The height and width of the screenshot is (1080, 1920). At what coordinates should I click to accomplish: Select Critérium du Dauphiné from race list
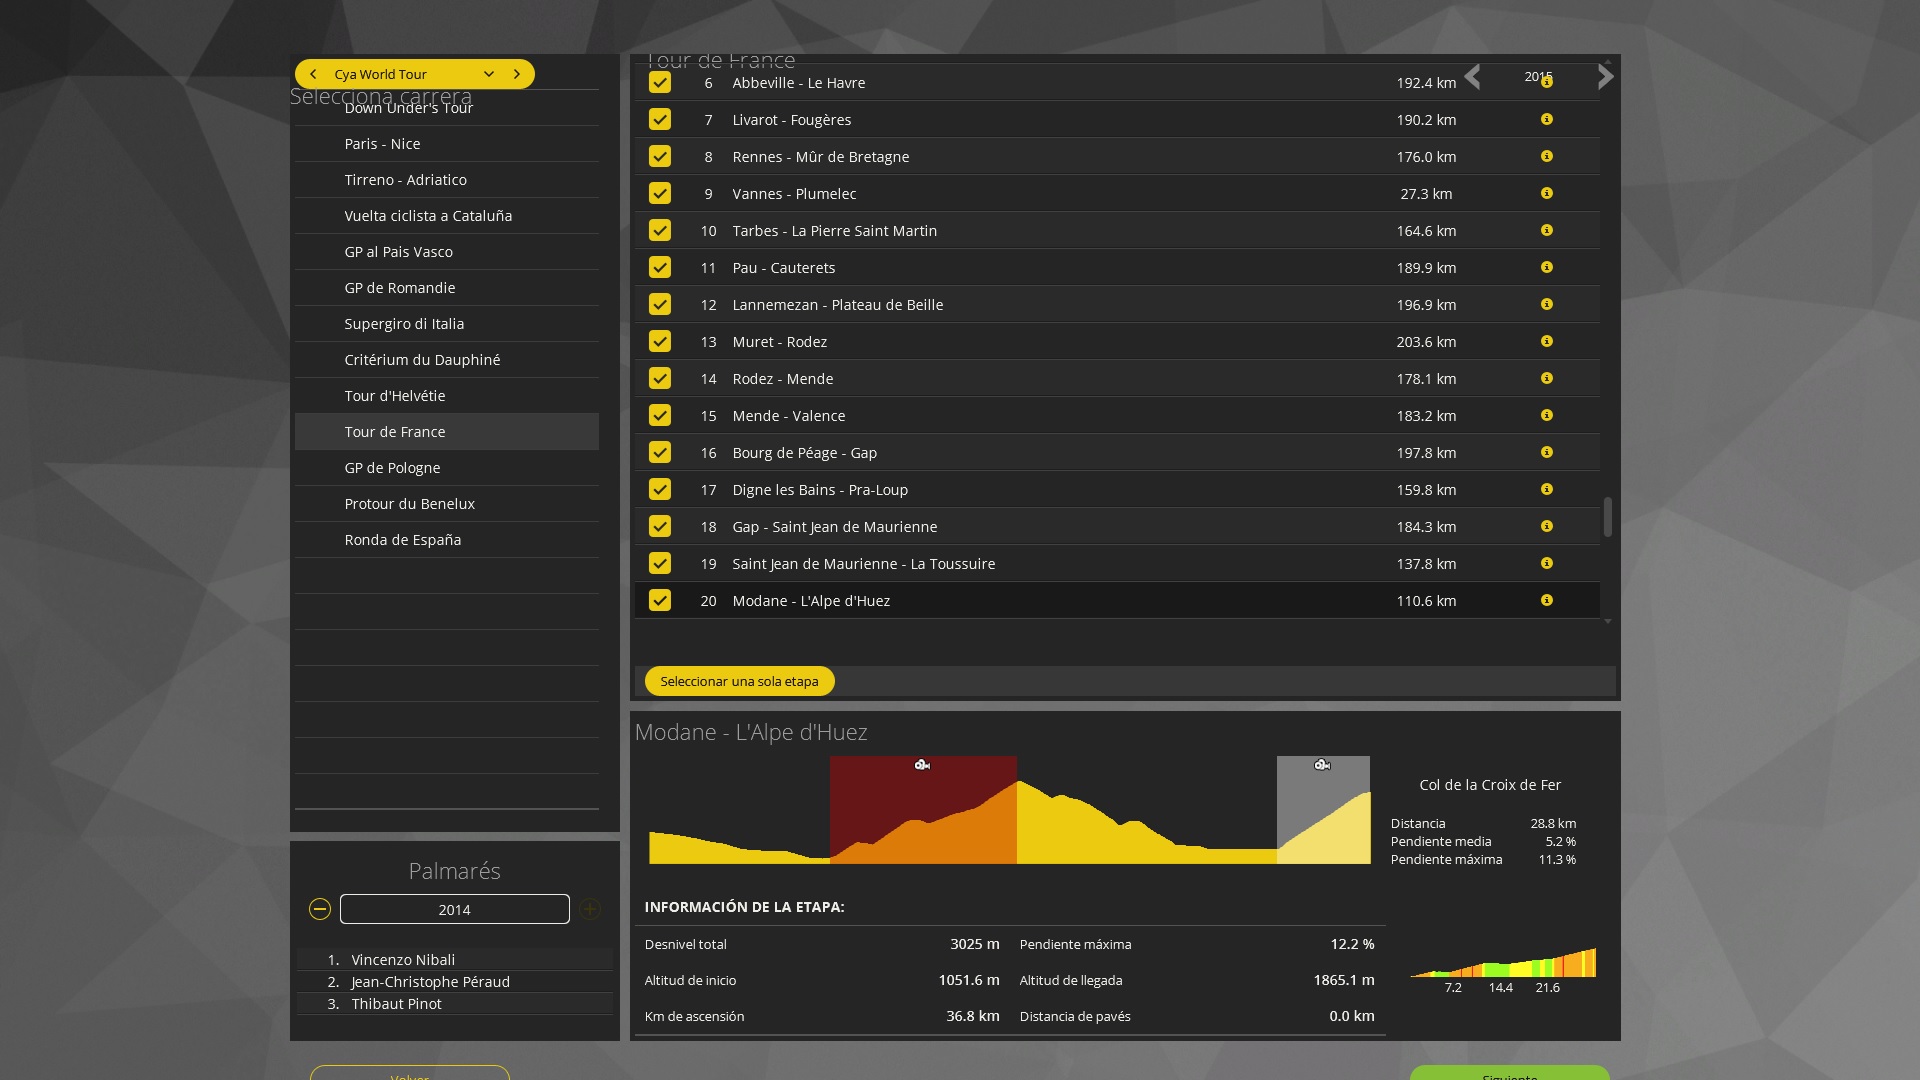tap(422, 360)
